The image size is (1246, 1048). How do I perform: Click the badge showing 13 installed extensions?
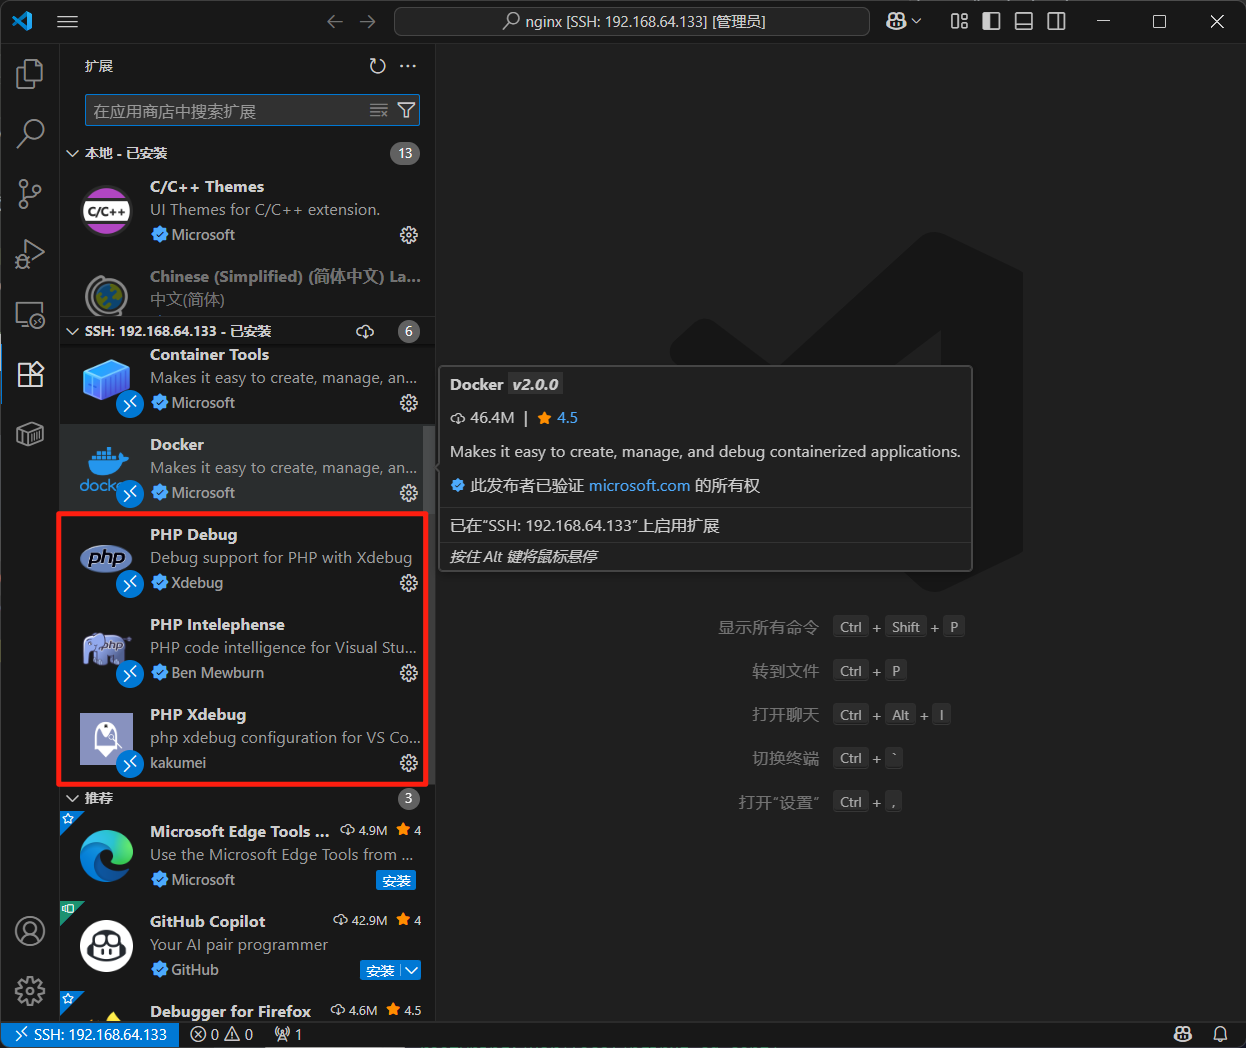tap(405, 153)
